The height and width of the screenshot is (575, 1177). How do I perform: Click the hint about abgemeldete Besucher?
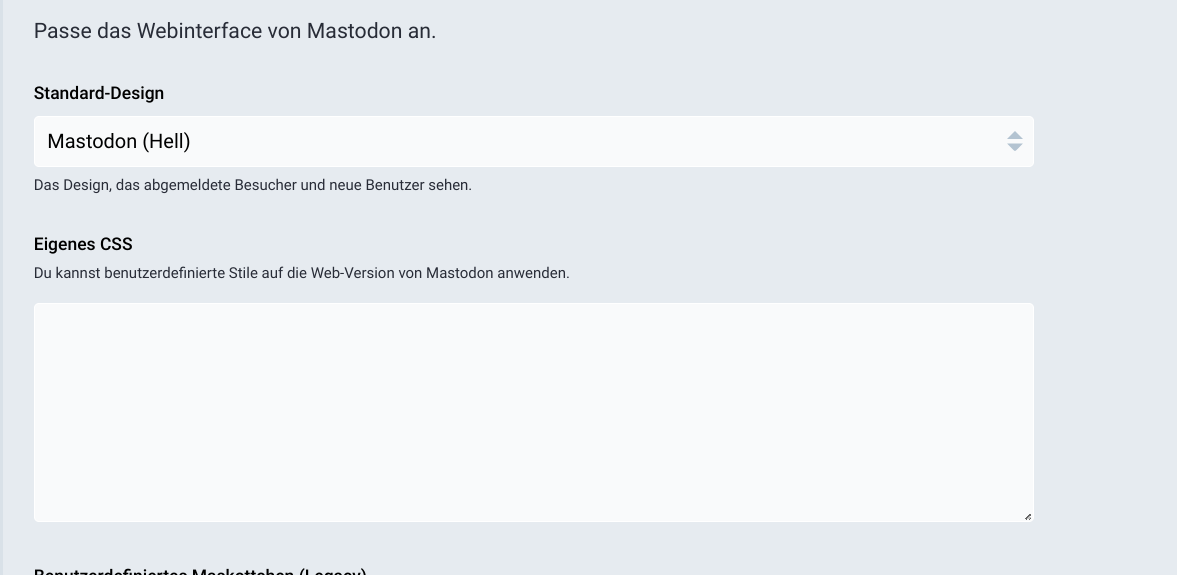coord(252,185)
